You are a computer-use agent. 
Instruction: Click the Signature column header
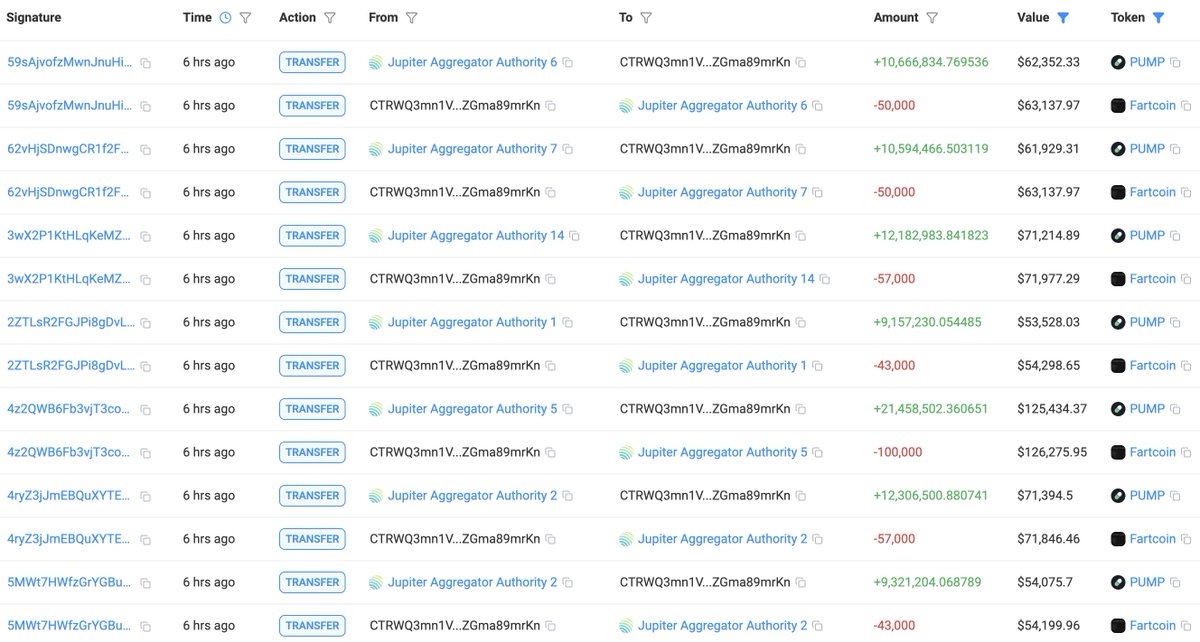pos(34,18)
